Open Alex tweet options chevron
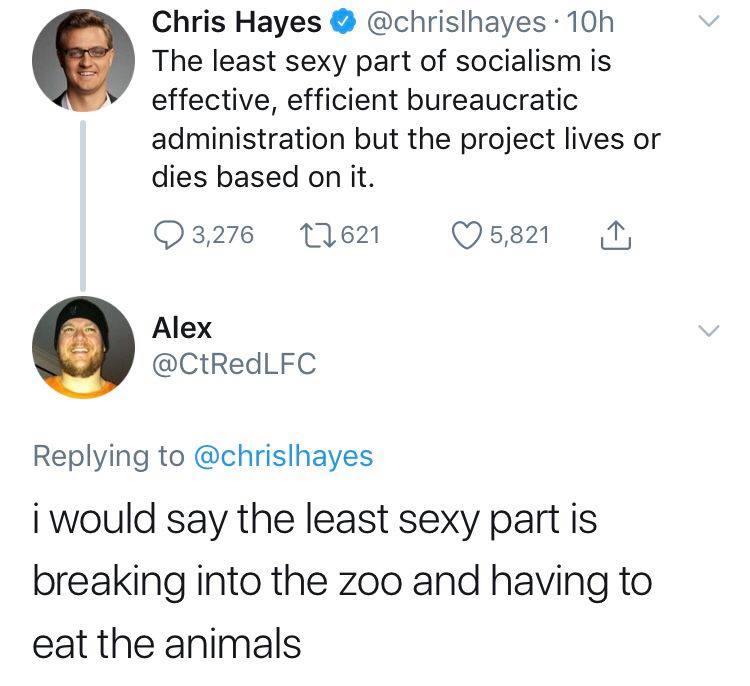Viewport: 750px width, 686px height. click(708, 331)
